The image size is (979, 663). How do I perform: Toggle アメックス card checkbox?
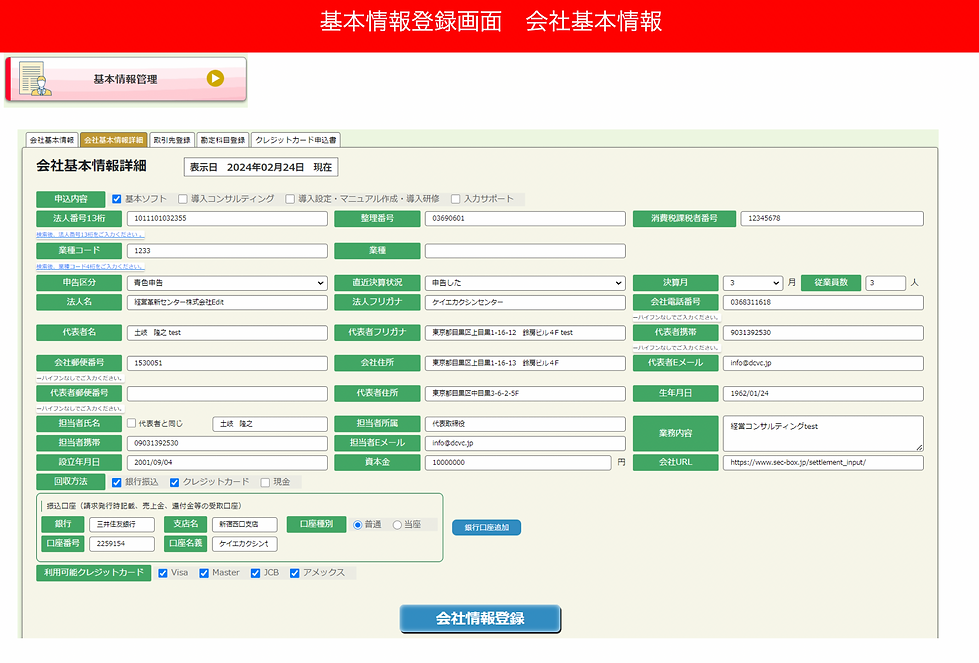click(x=295, y=573)
